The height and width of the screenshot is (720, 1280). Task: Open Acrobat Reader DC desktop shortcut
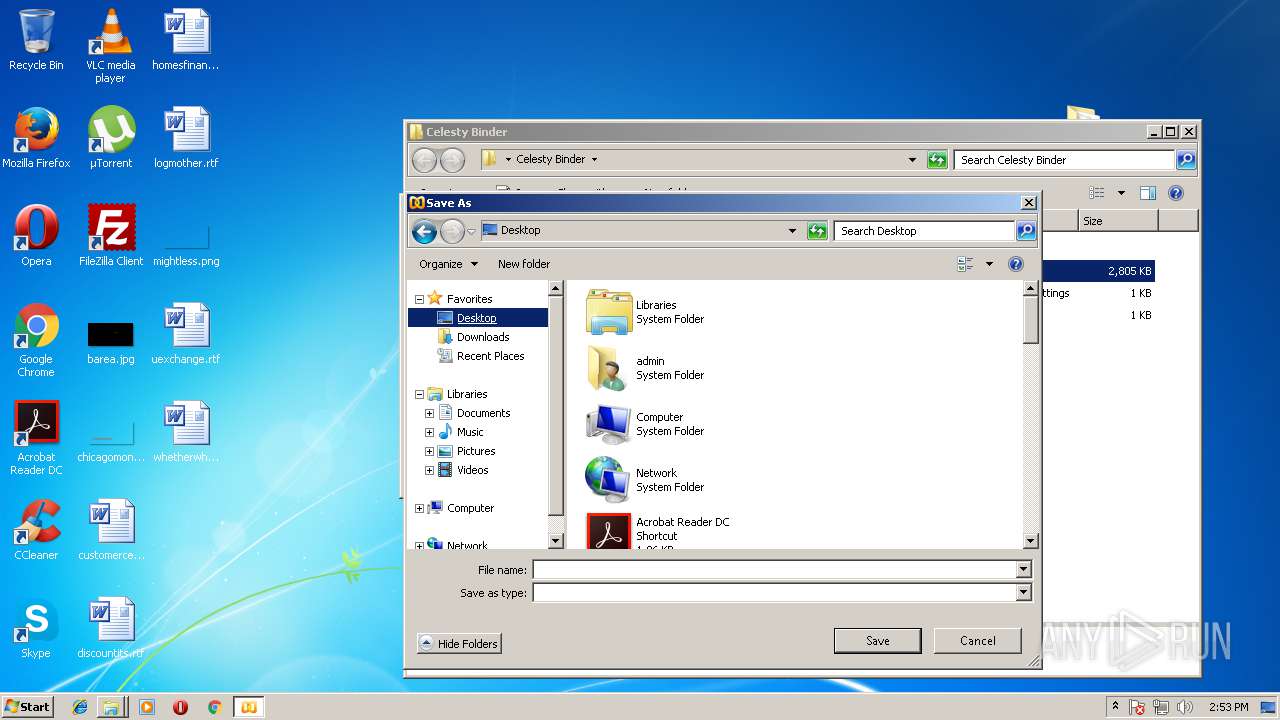click(36, 438)
